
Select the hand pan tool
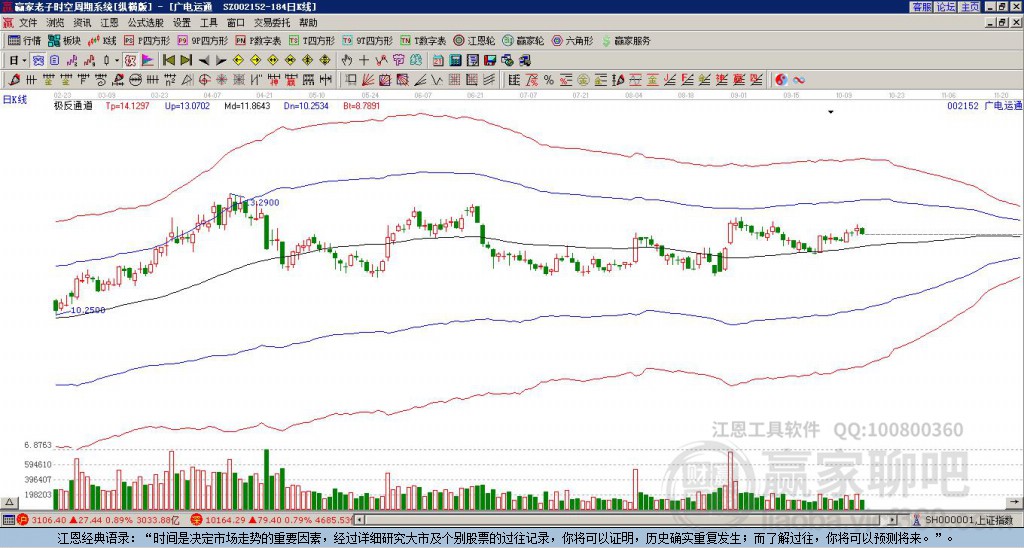click(346, 60)
